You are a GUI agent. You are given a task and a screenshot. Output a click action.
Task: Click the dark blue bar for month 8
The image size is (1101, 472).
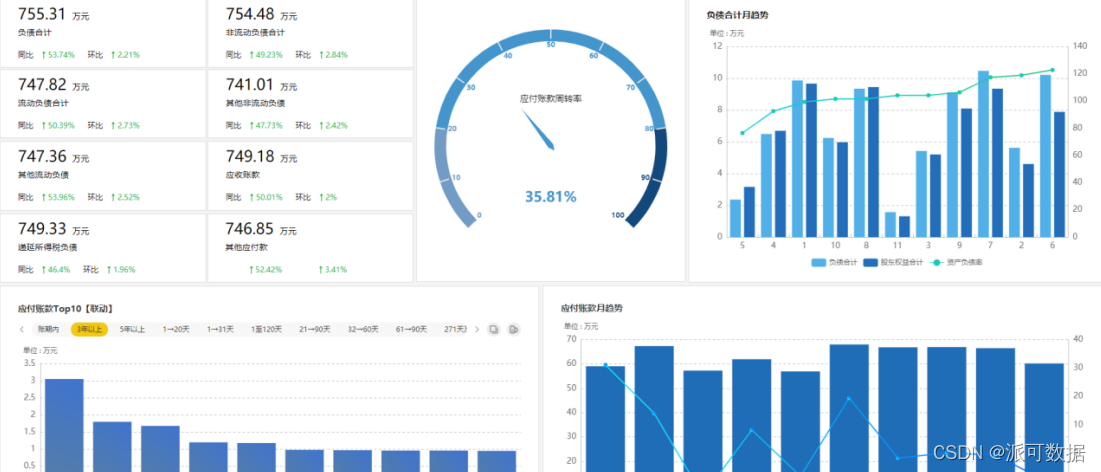[873, 162]
